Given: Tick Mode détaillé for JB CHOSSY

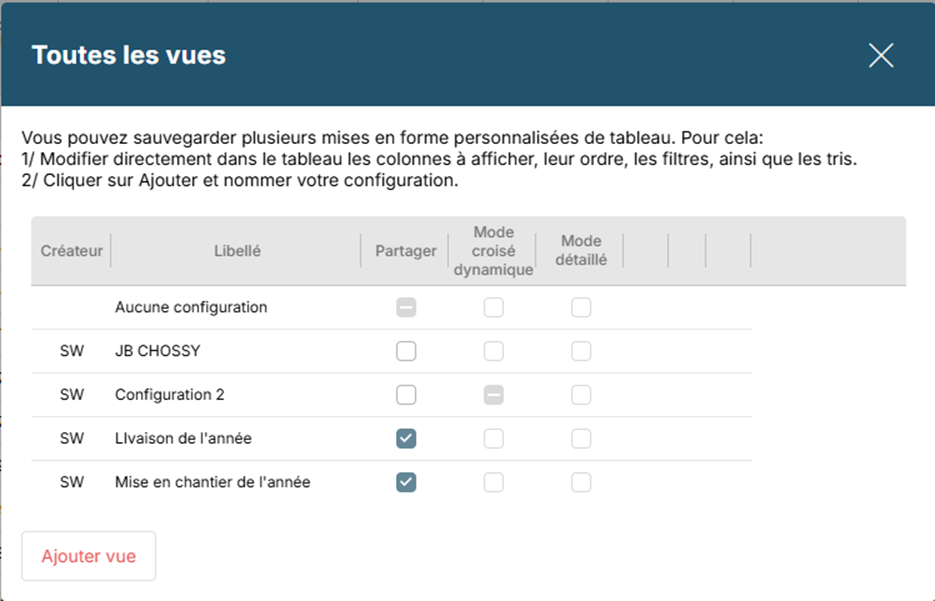Looking at the screenshot, I should [581, 351].
